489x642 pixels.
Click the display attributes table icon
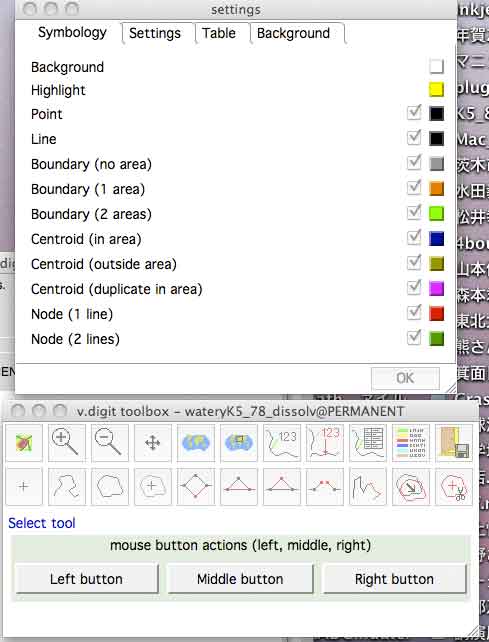pos(368,443)
